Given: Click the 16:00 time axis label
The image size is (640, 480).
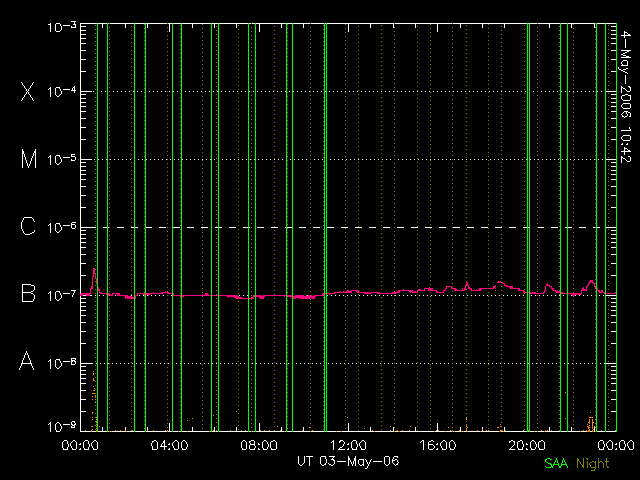Looking at the screenshot, I should (x=438, y=445).
